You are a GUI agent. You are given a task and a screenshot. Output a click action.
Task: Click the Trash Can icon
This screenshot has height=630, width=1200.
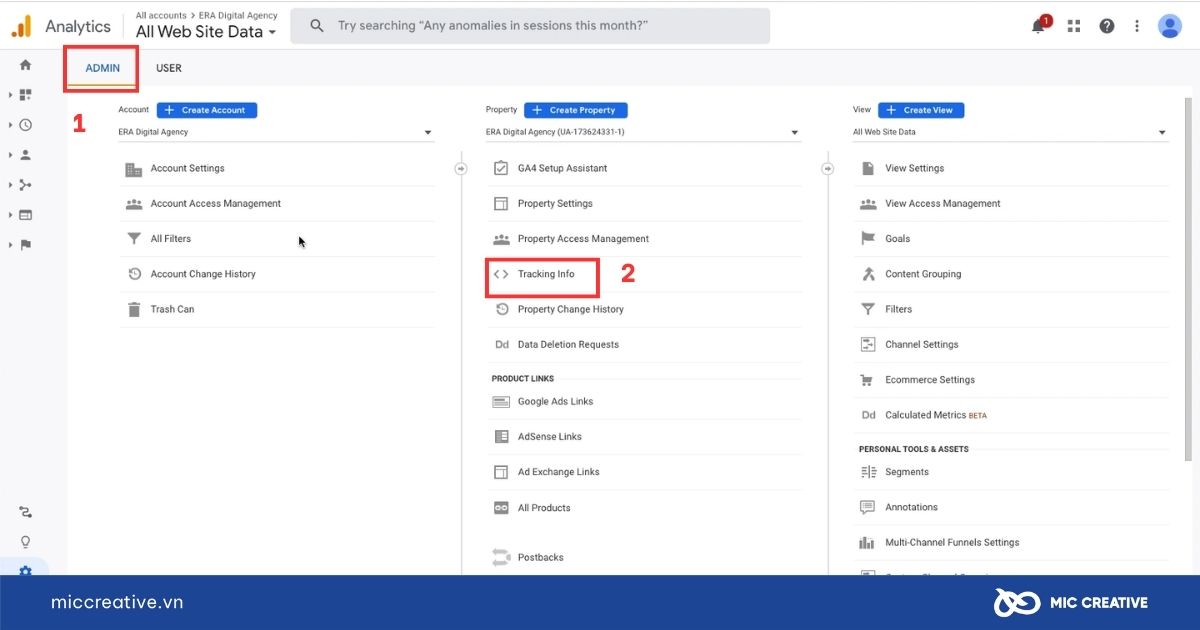[133, 310]
